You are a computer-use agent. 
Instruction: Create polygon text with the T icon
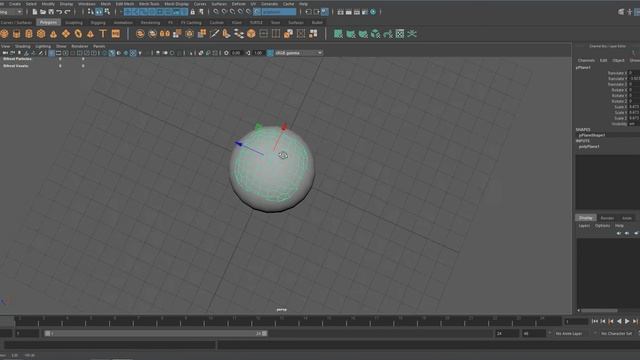coord(103,34)
